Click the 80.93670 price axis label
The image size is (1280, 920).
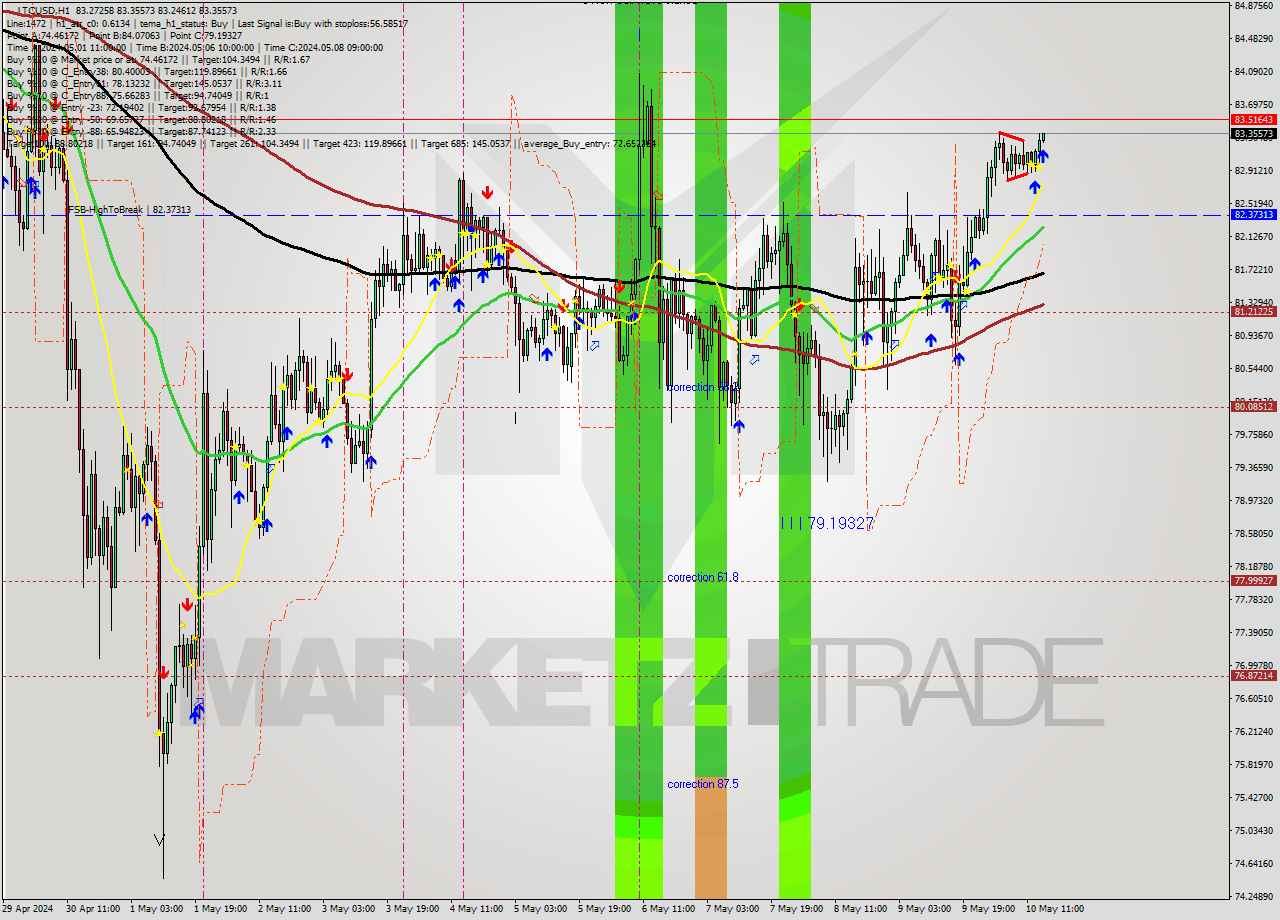(x=1254, y=335)
